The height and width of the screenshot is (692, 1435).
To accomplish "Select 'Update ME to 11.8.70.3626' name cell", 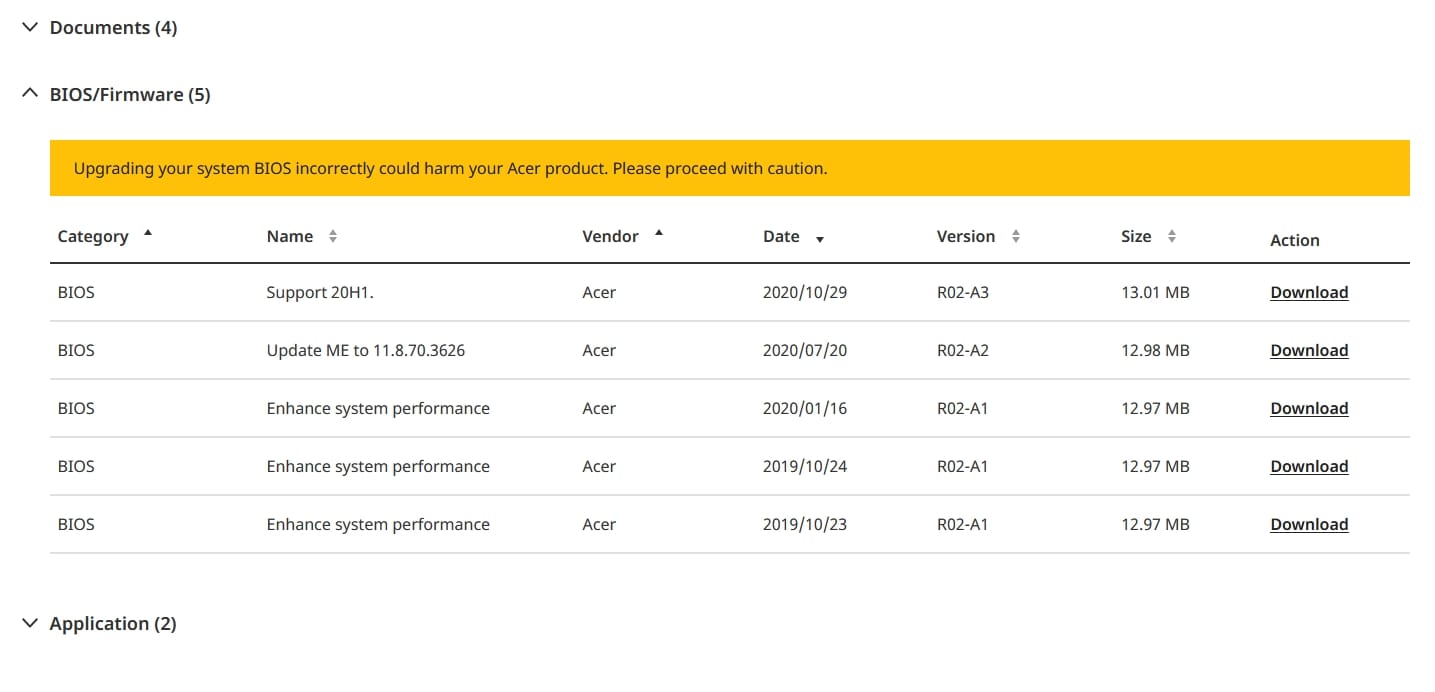I will [366, 351].
